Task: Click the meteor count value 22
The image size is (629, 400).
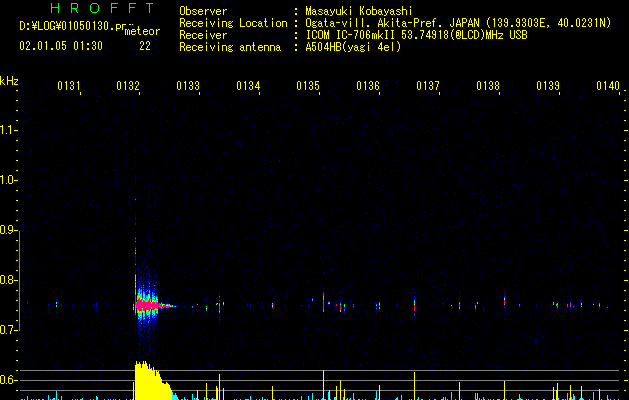Action: pyautogui.click(x=145, y=46)
